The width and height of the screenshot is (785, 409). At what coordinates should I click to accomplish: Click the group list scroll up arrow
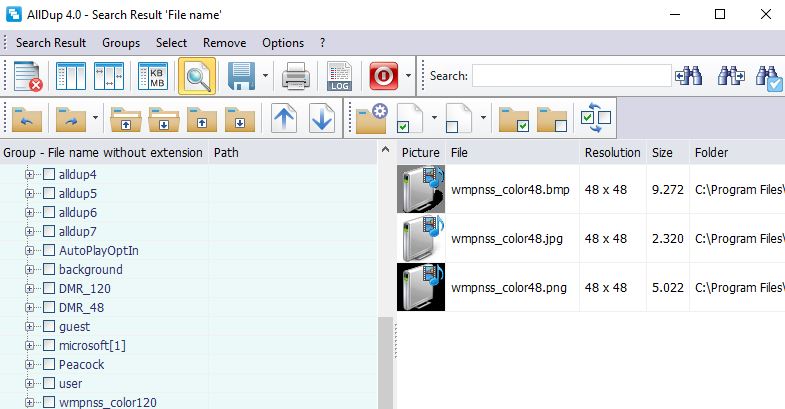[385, 149]
